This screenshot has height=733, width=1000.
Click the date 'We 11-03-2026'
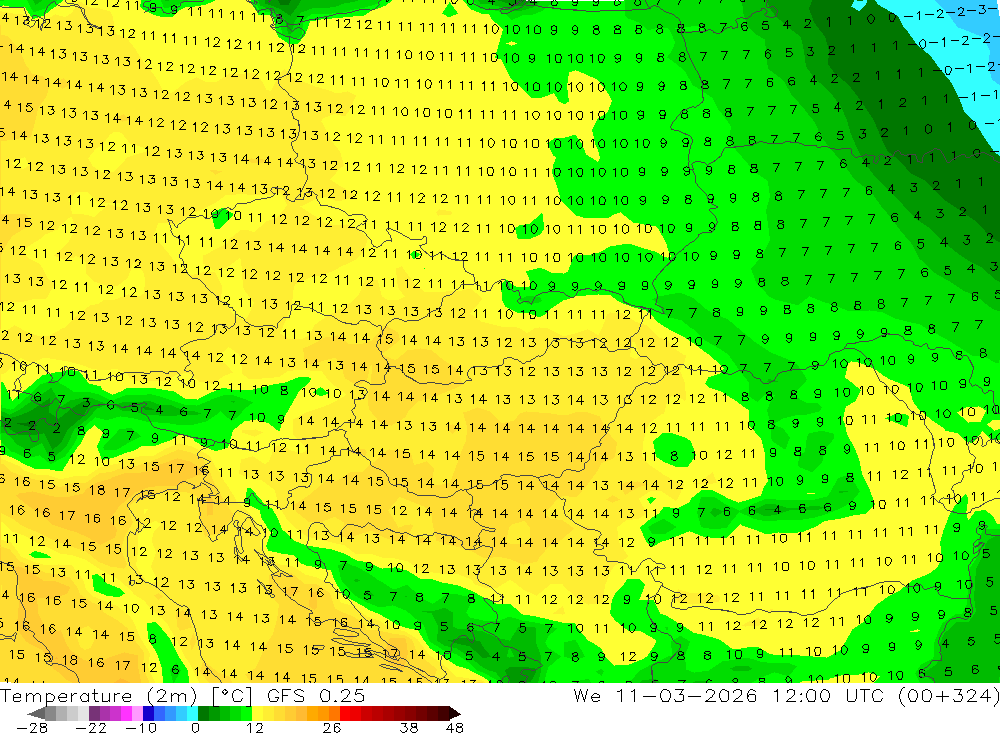(665, 695)
